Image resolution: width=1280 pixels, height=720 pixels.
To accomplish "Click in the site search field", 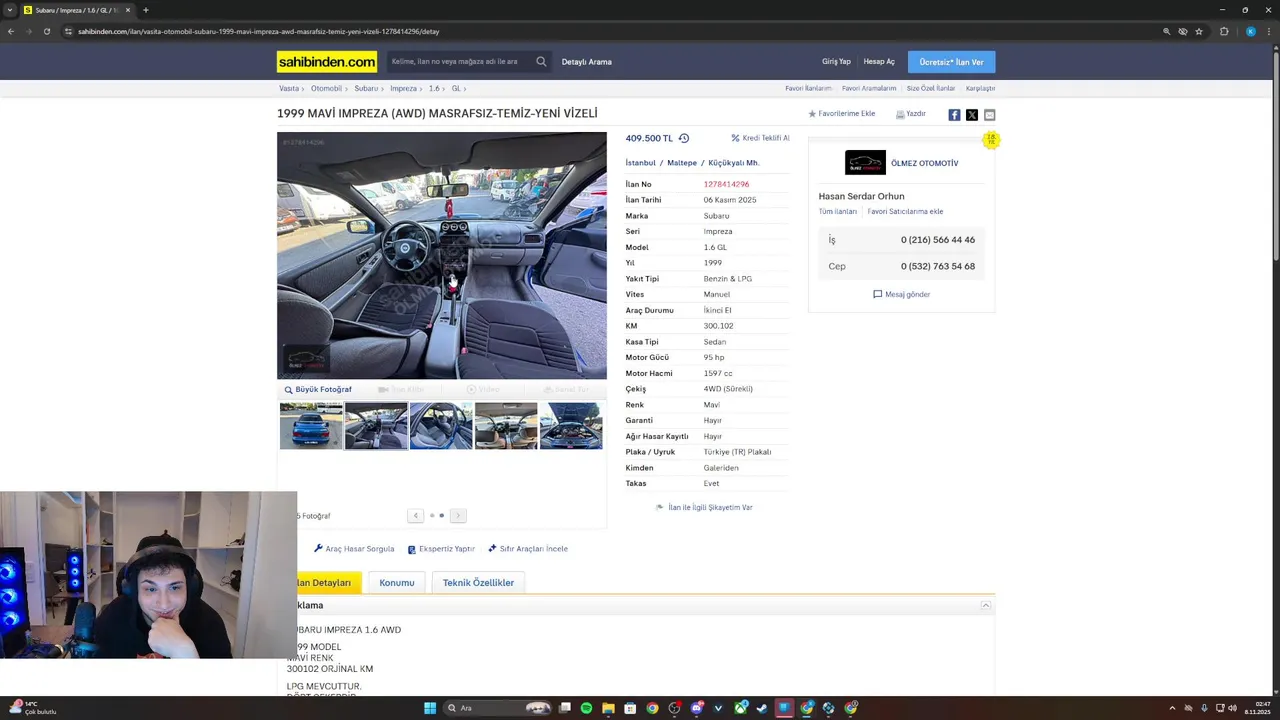I will pos(460,62).
